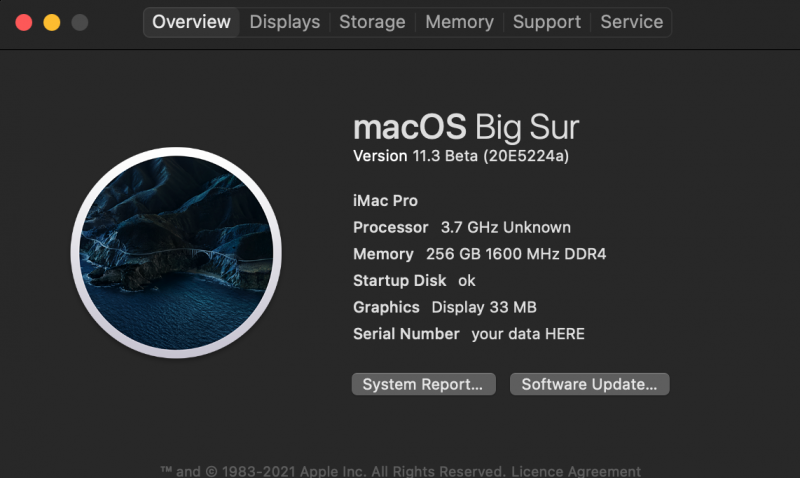Go to the Memory tab
This screenshot has height=478, width=800.
[x=459, y=22]
